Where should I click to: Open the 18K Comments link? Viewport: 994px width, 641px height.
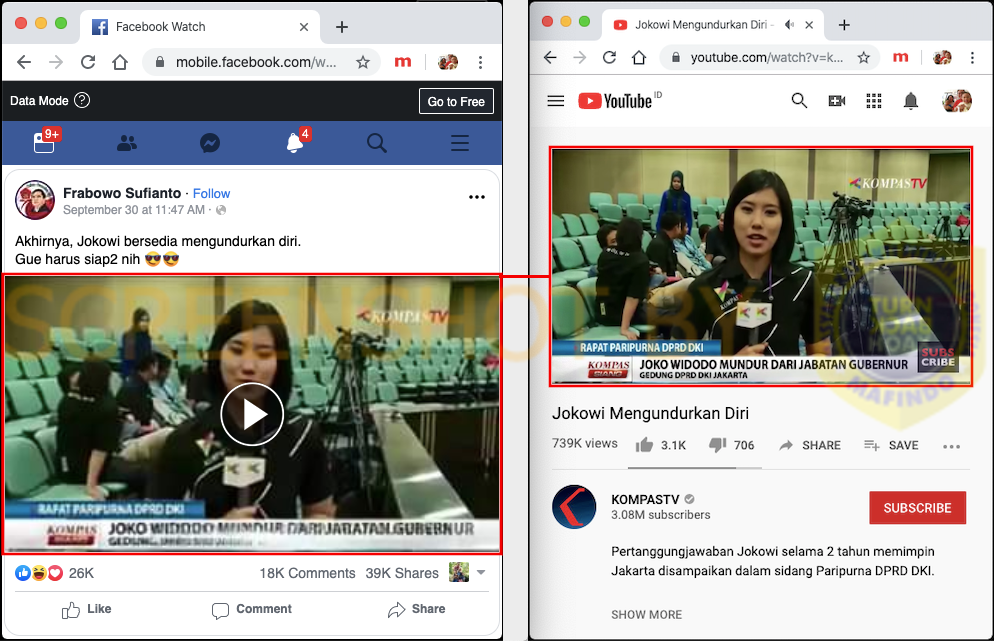307,573
